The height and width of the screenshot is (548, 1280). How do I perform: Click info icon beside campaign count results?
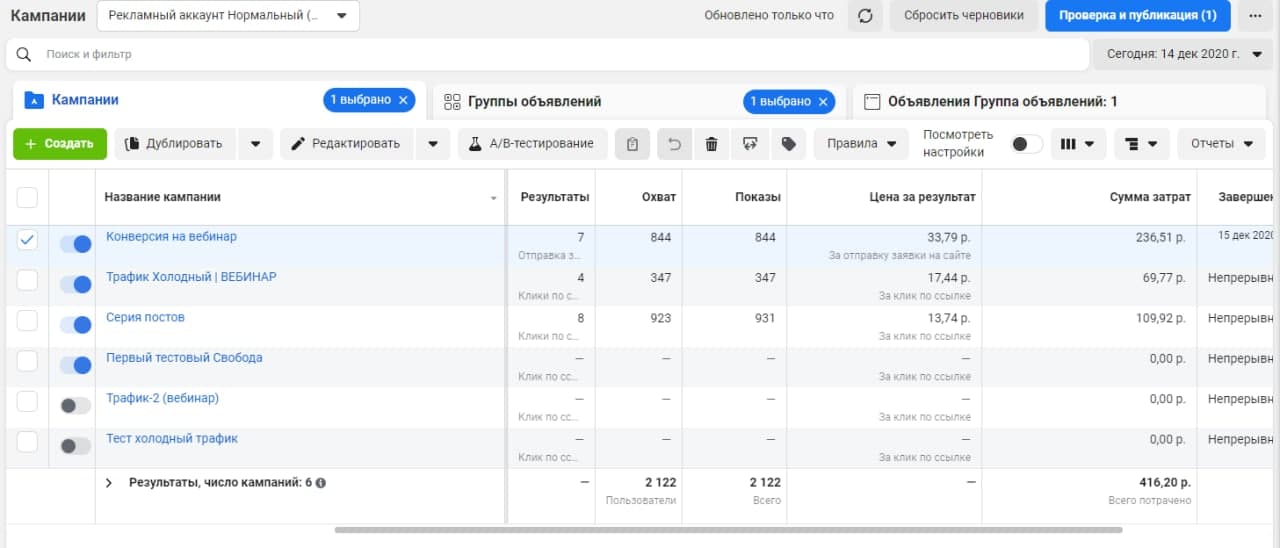(321, 482)
